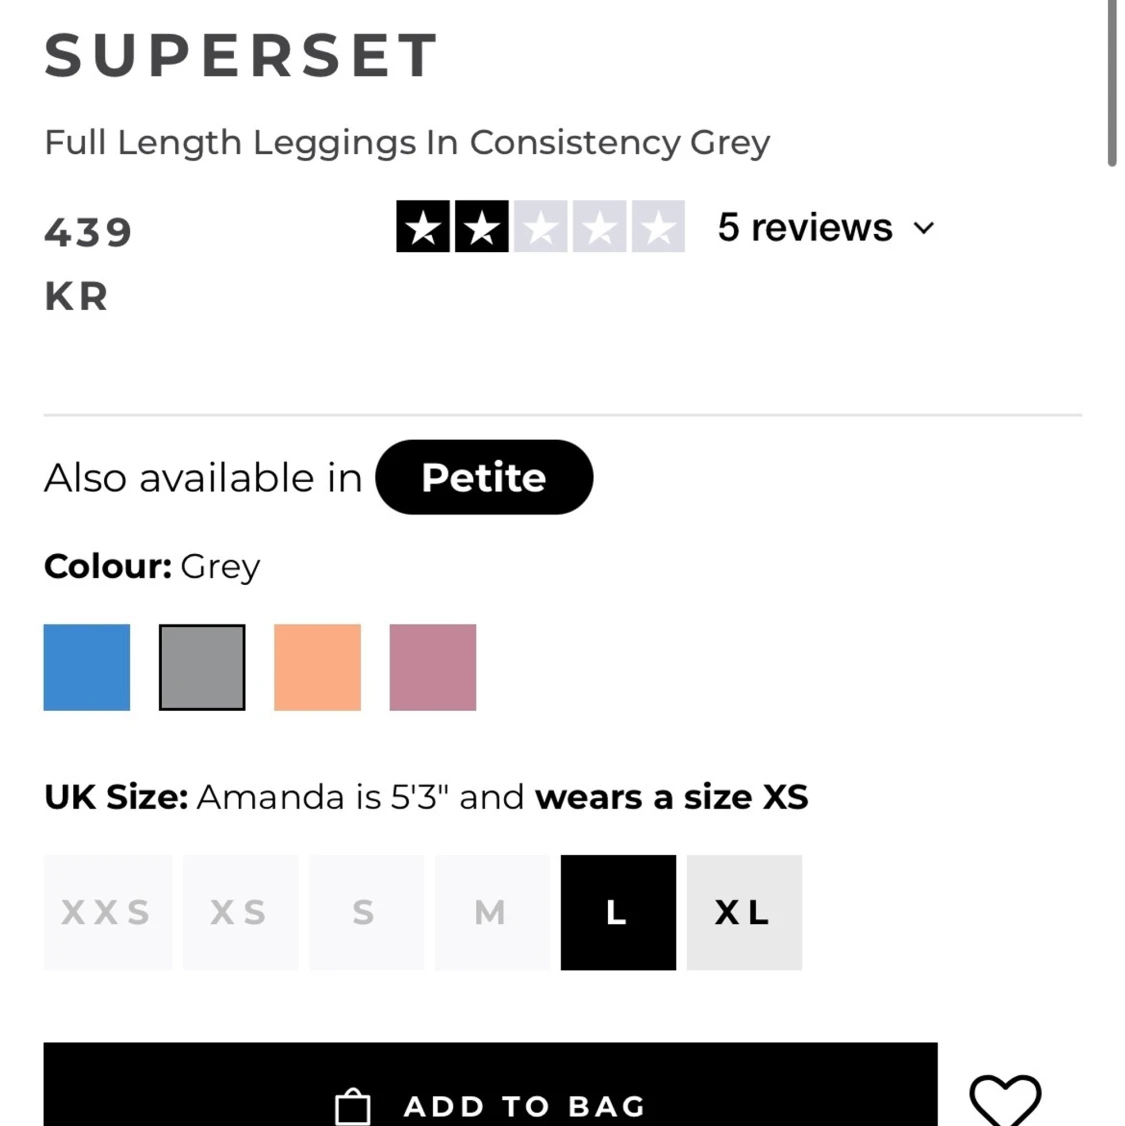Expand the 5 reviews chevron
This screenshot has width=1125, height=1126.
point(924,228)
